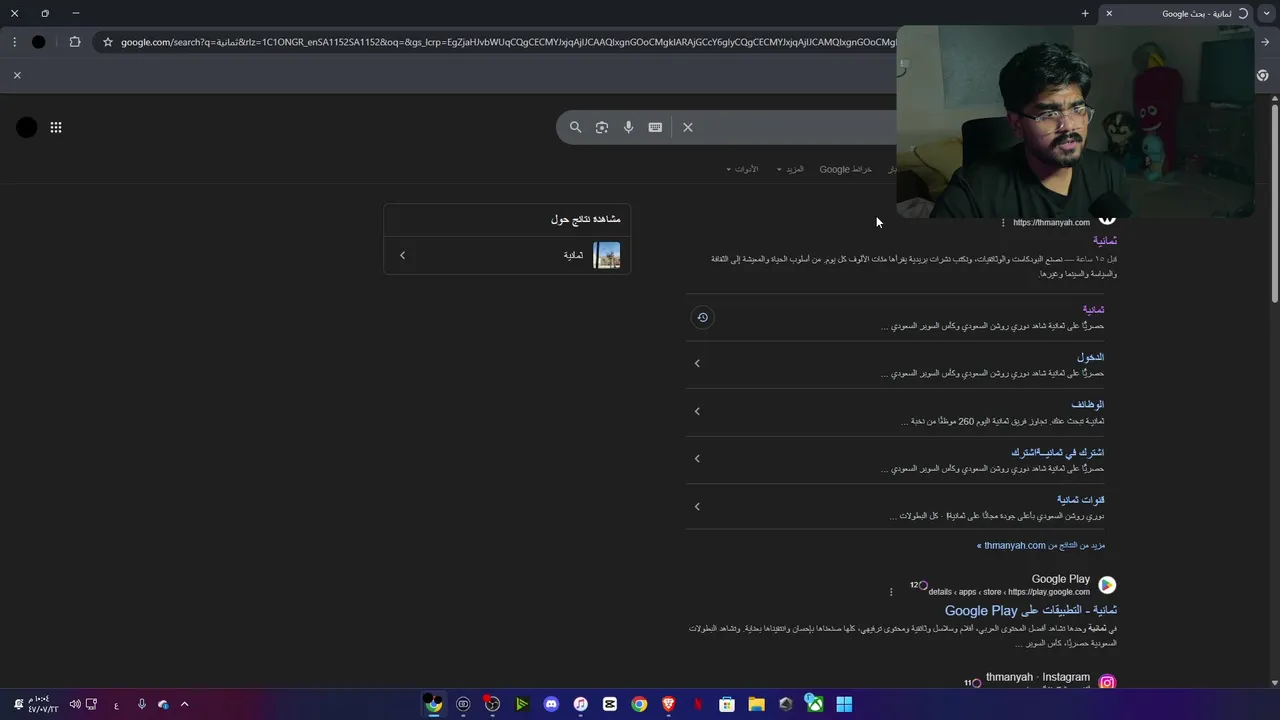Image resolution: width=1280 pixels, height=720 pixels.
Task: Clear the search box with X
Action: [x=688, y=127]
